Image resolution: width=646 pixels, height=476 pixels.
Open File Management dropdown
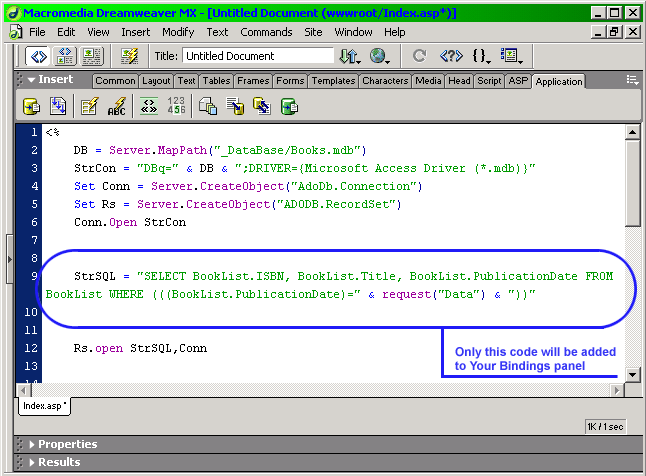pos(350,56)
